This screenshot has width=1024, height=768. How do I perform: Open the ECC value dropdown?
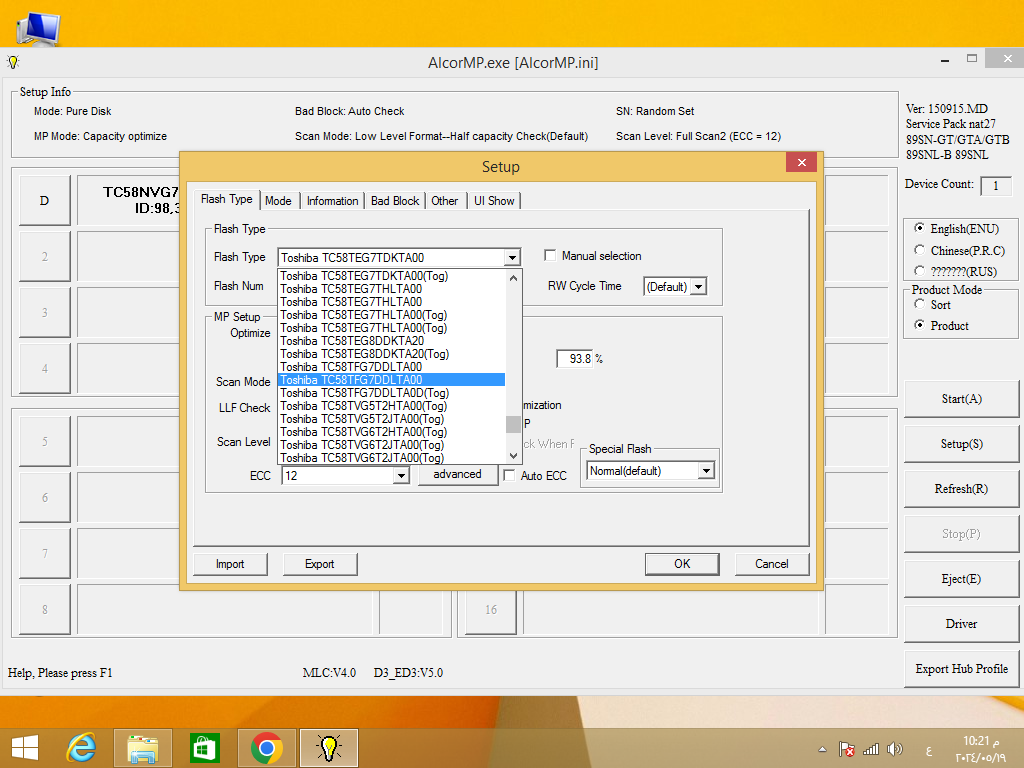point(401,475)
